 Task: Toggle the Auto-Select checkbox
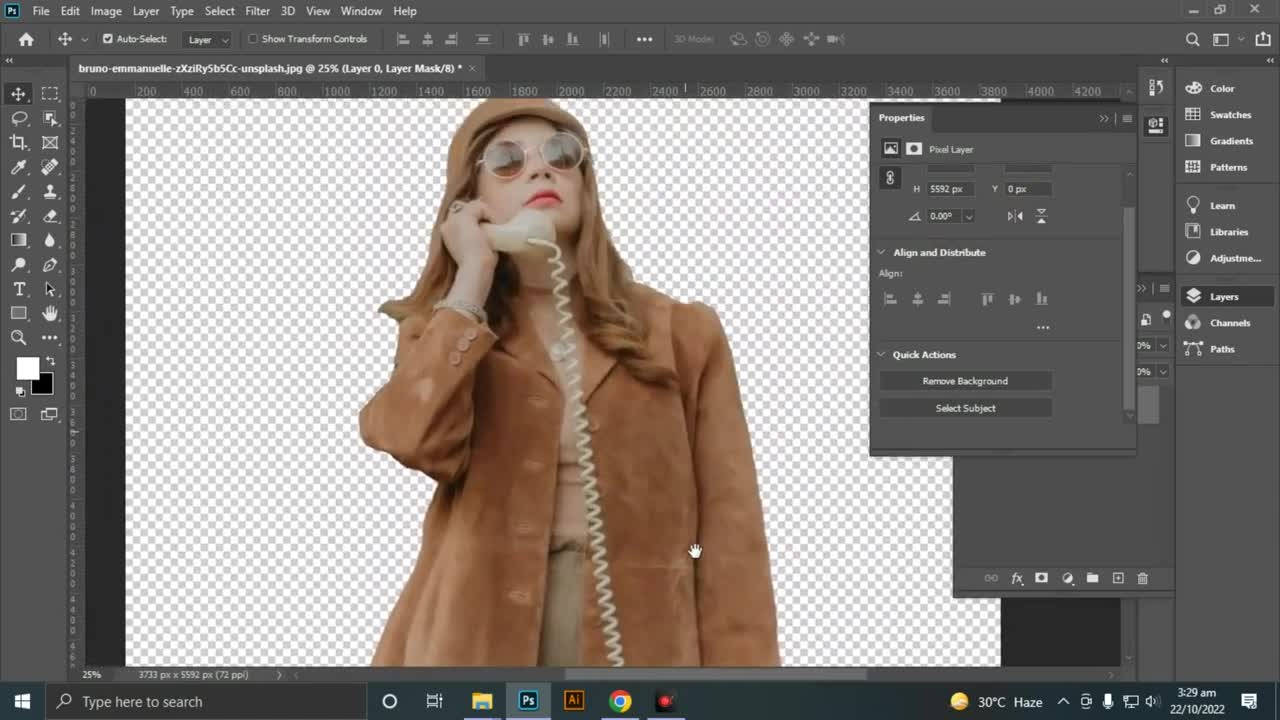108,39
